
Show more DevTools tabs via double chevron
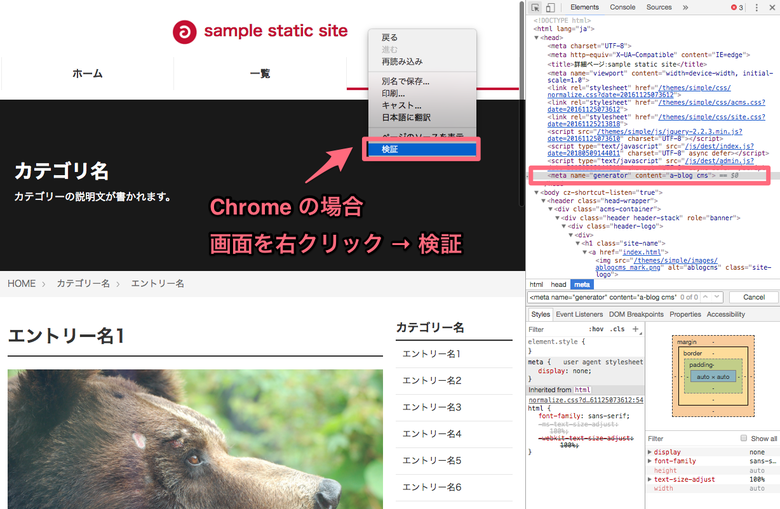(685, 7)
